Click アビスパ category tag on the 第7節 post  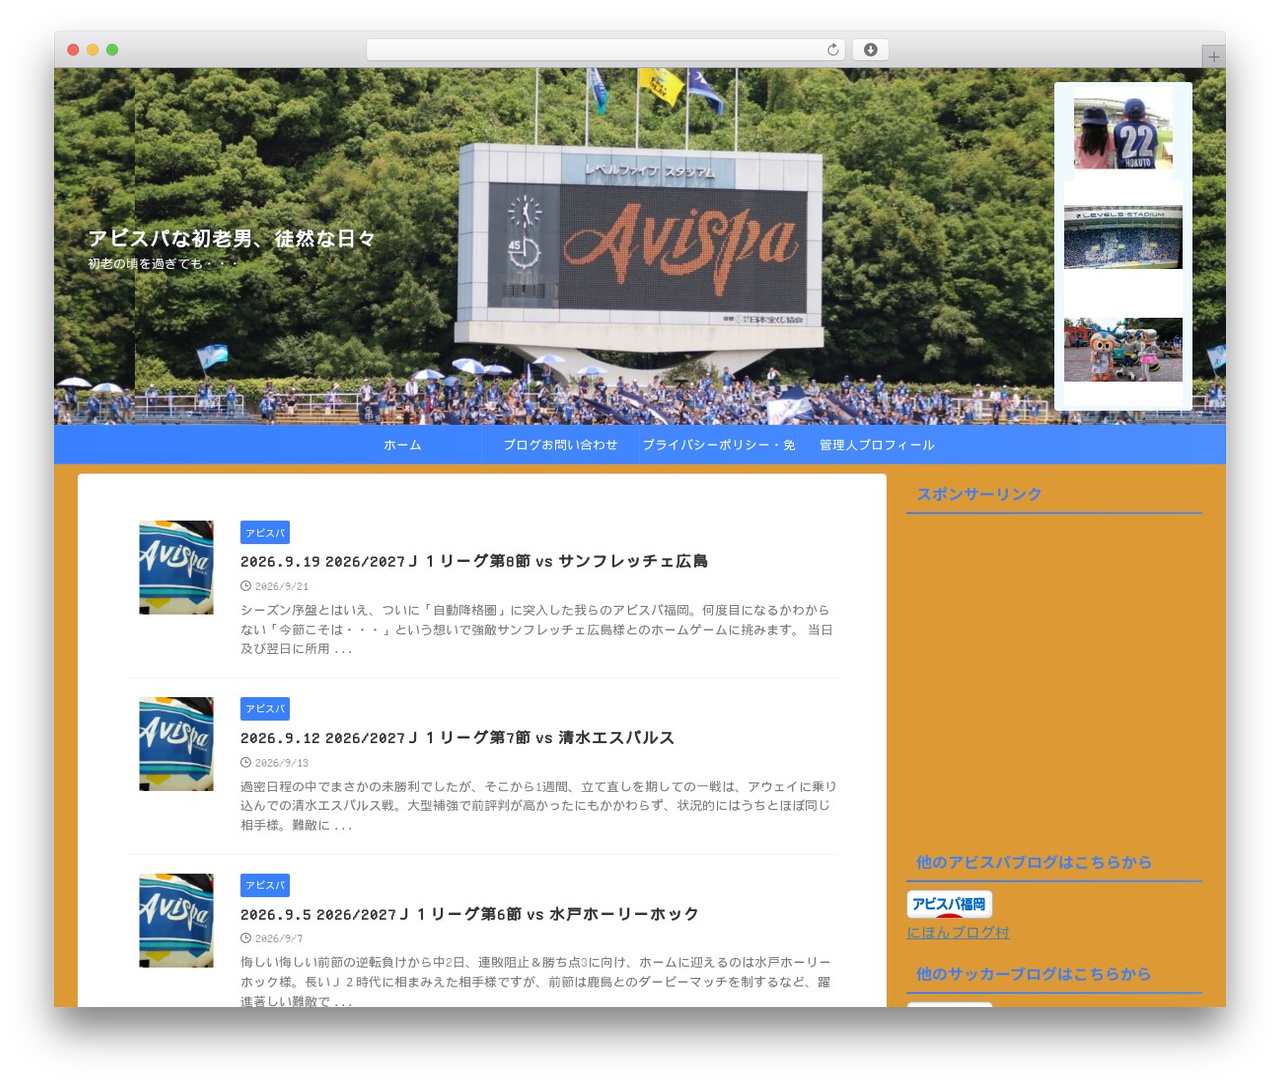265,709
